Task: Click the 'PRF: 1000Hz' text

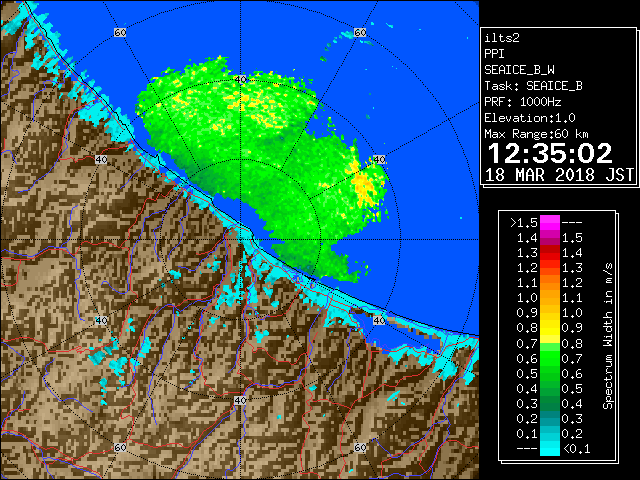Action: coord(522,102)
